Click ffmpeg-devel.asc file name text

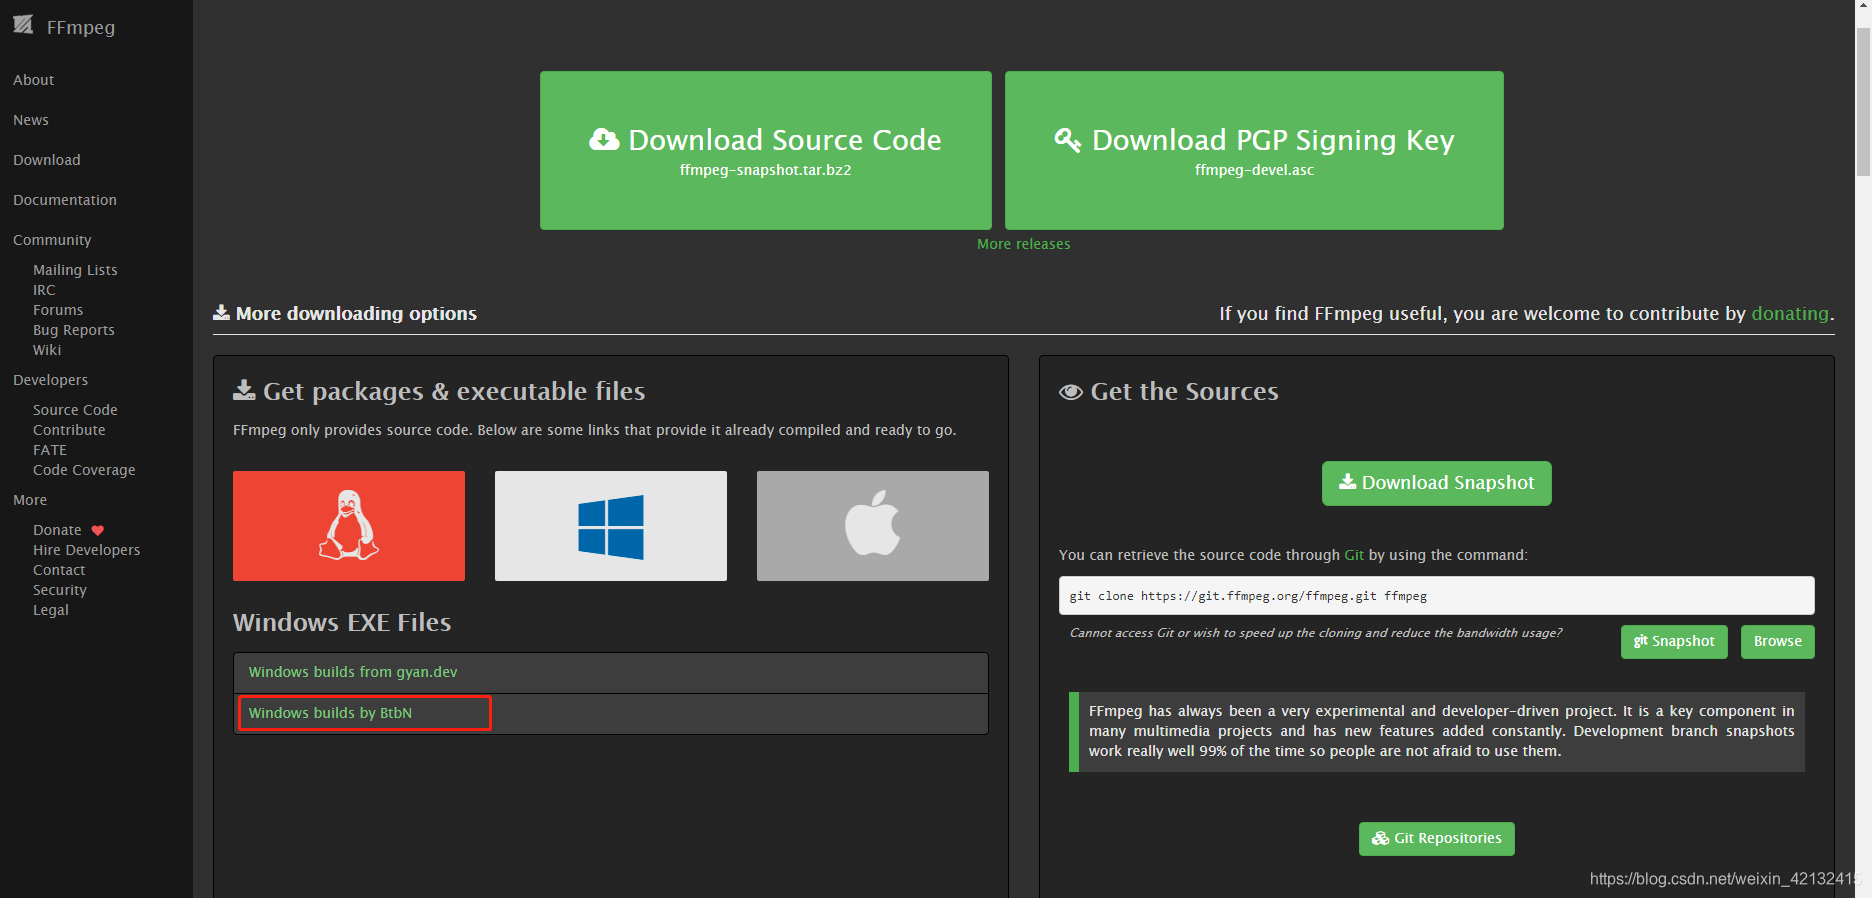pyautogui.click(x=1254, y=170)
